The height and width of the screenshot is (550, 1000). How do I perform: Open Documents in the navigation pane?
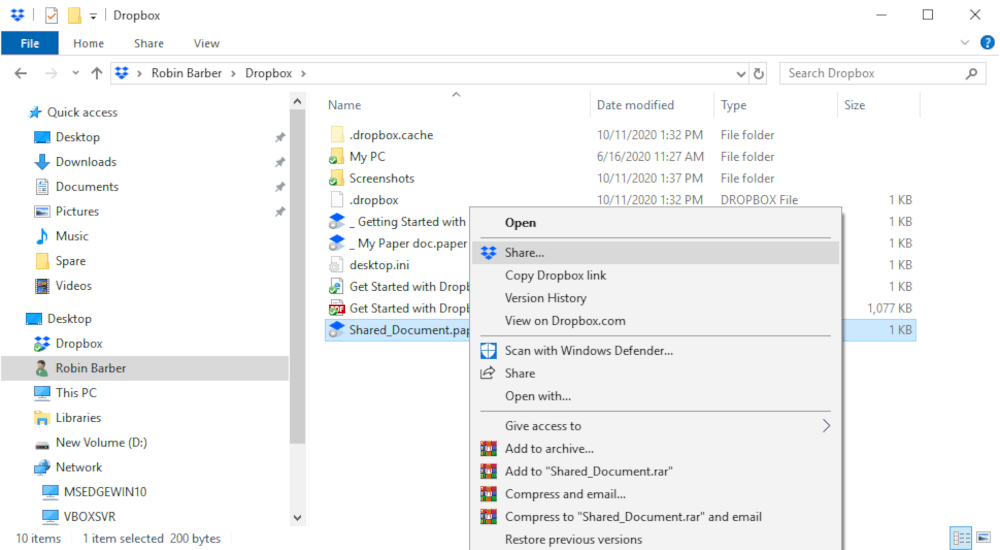87,187
